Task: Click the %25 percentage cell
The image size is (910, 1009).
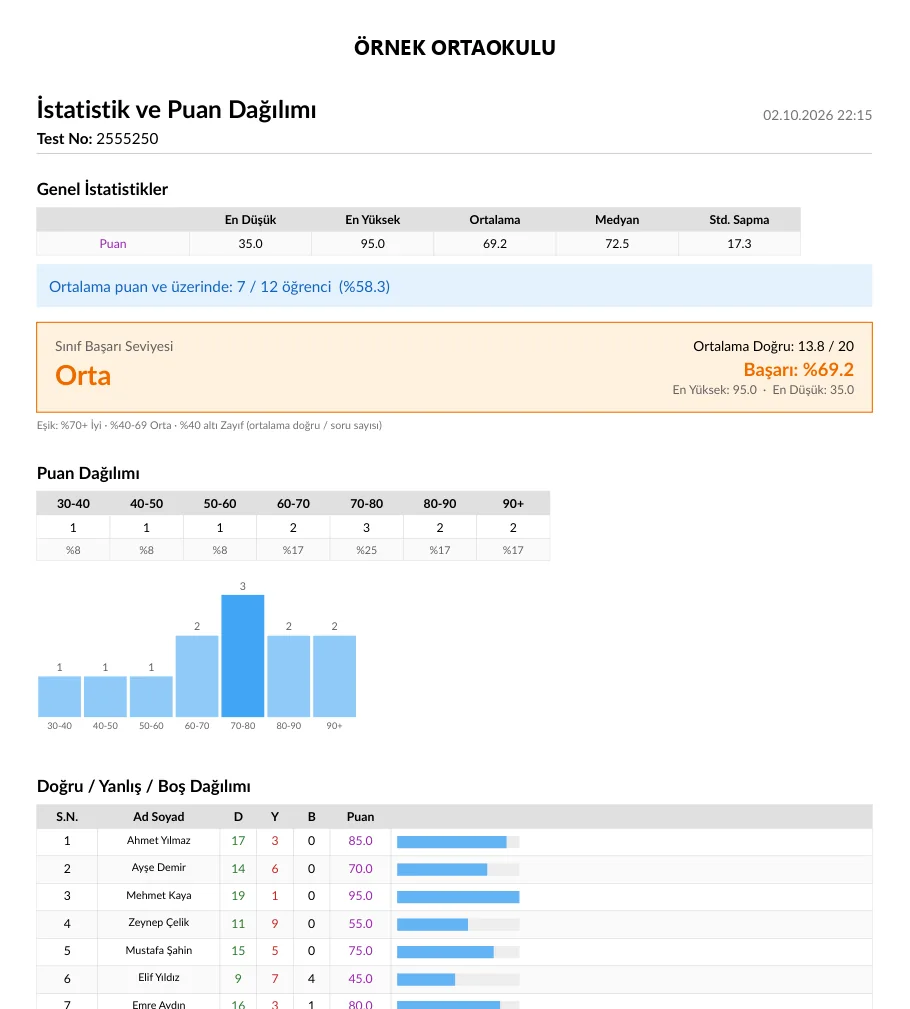Action: tap(367, 550)
